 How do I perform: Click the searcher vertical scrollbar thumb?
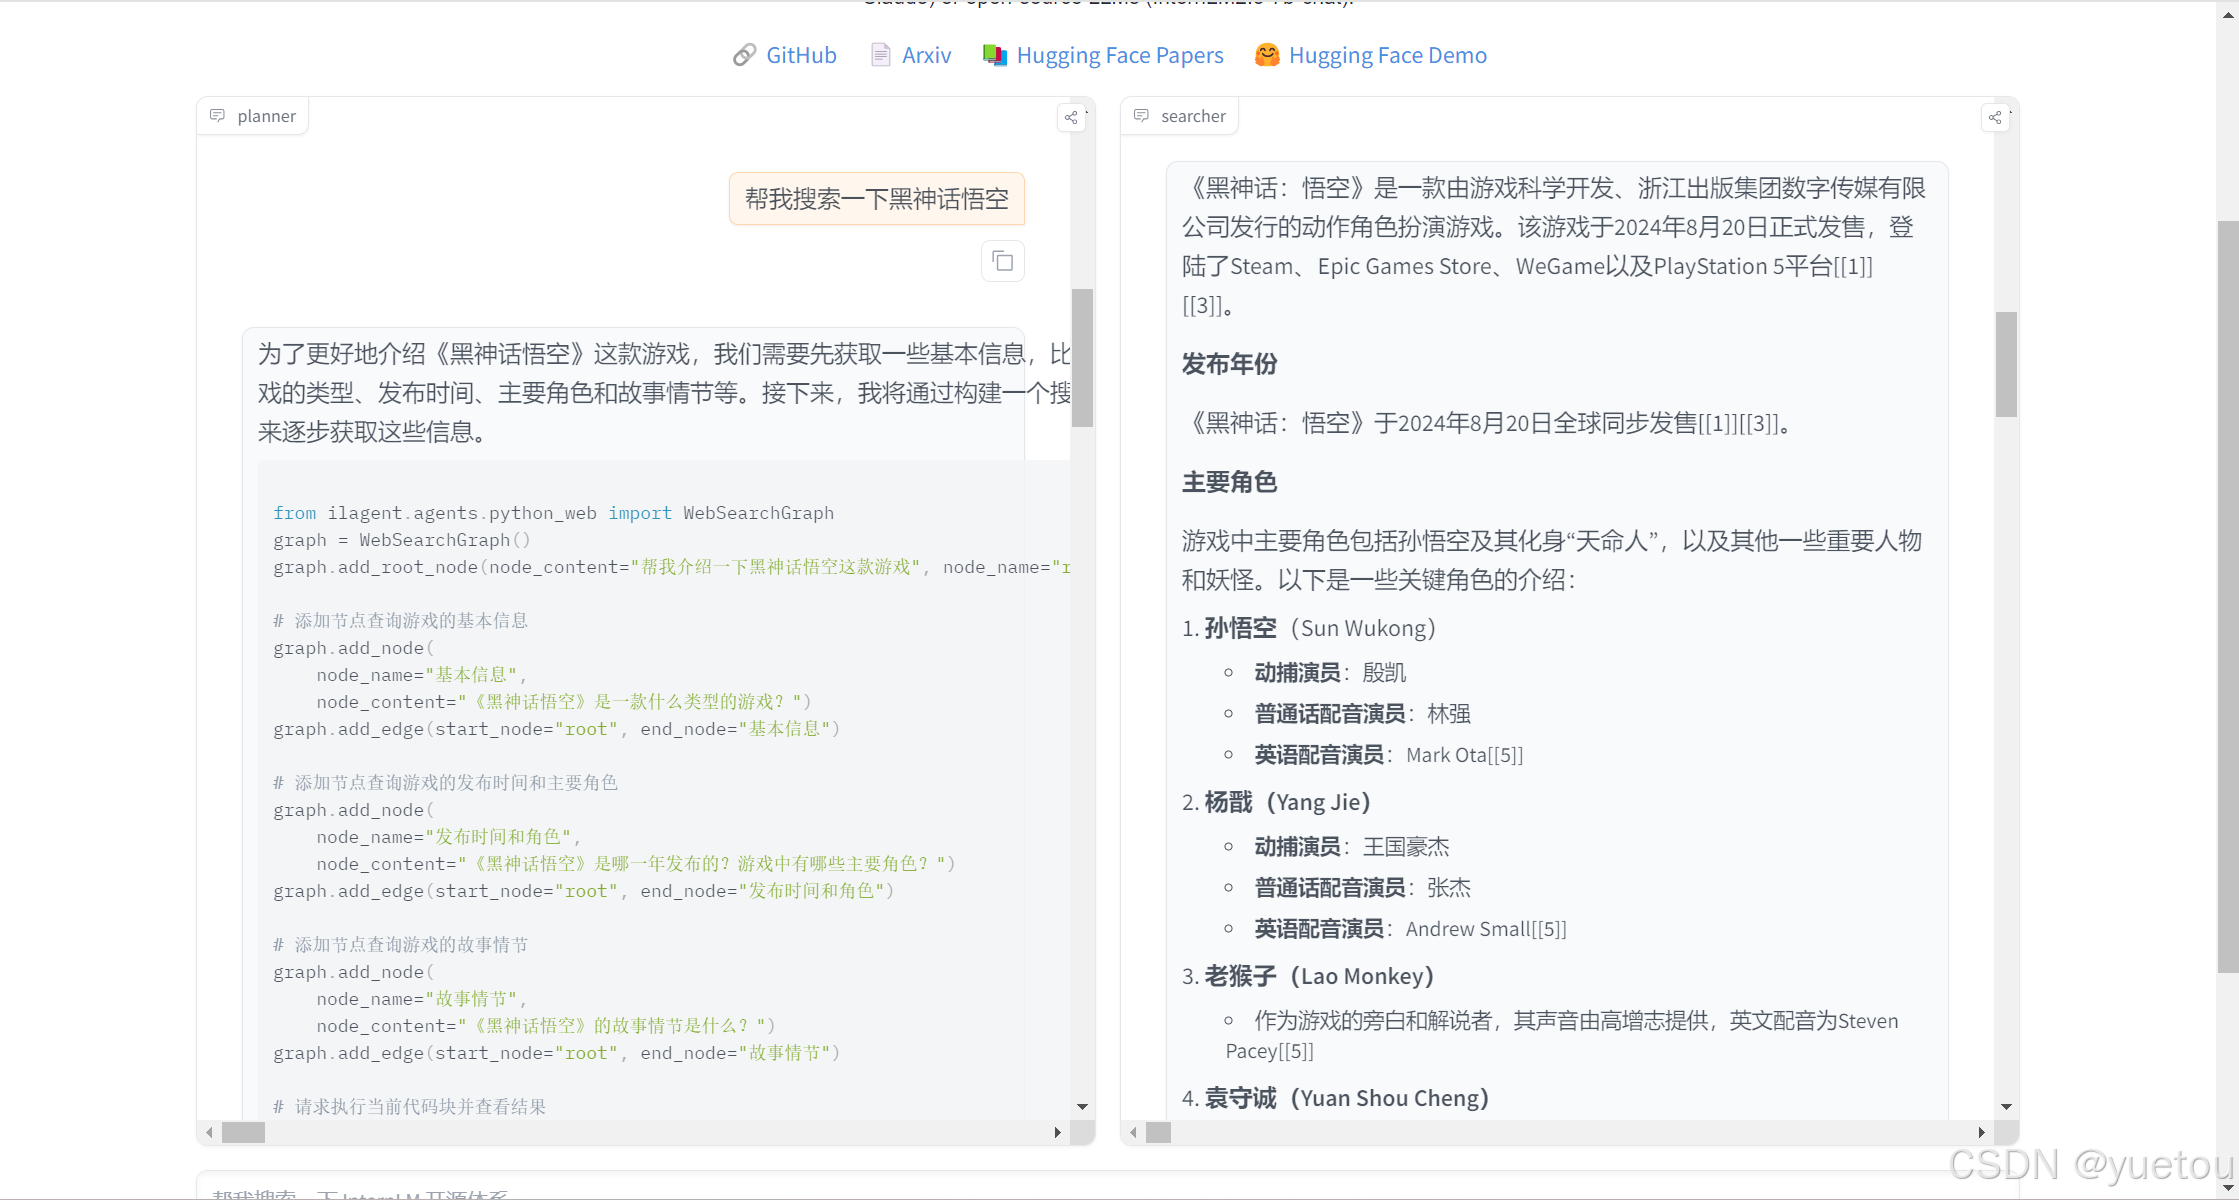[x=2006, y=364]
